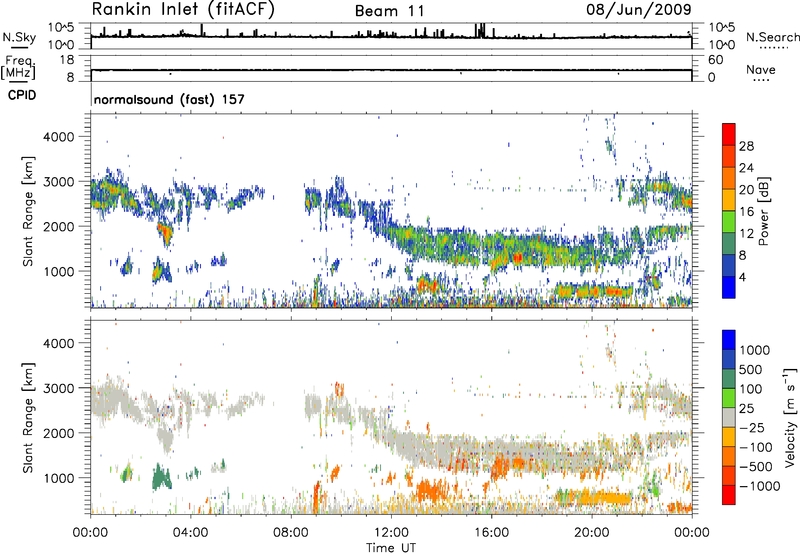Viewport: 800px width, 554px height.
Task: Select the '-1000' Velocity colorbar value
Action: point(760,486)
